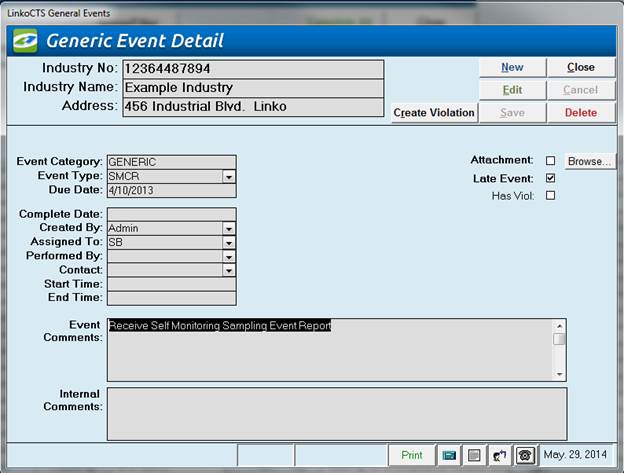Click the green Print button
624x473 pixels.
[x=412, y=455]
